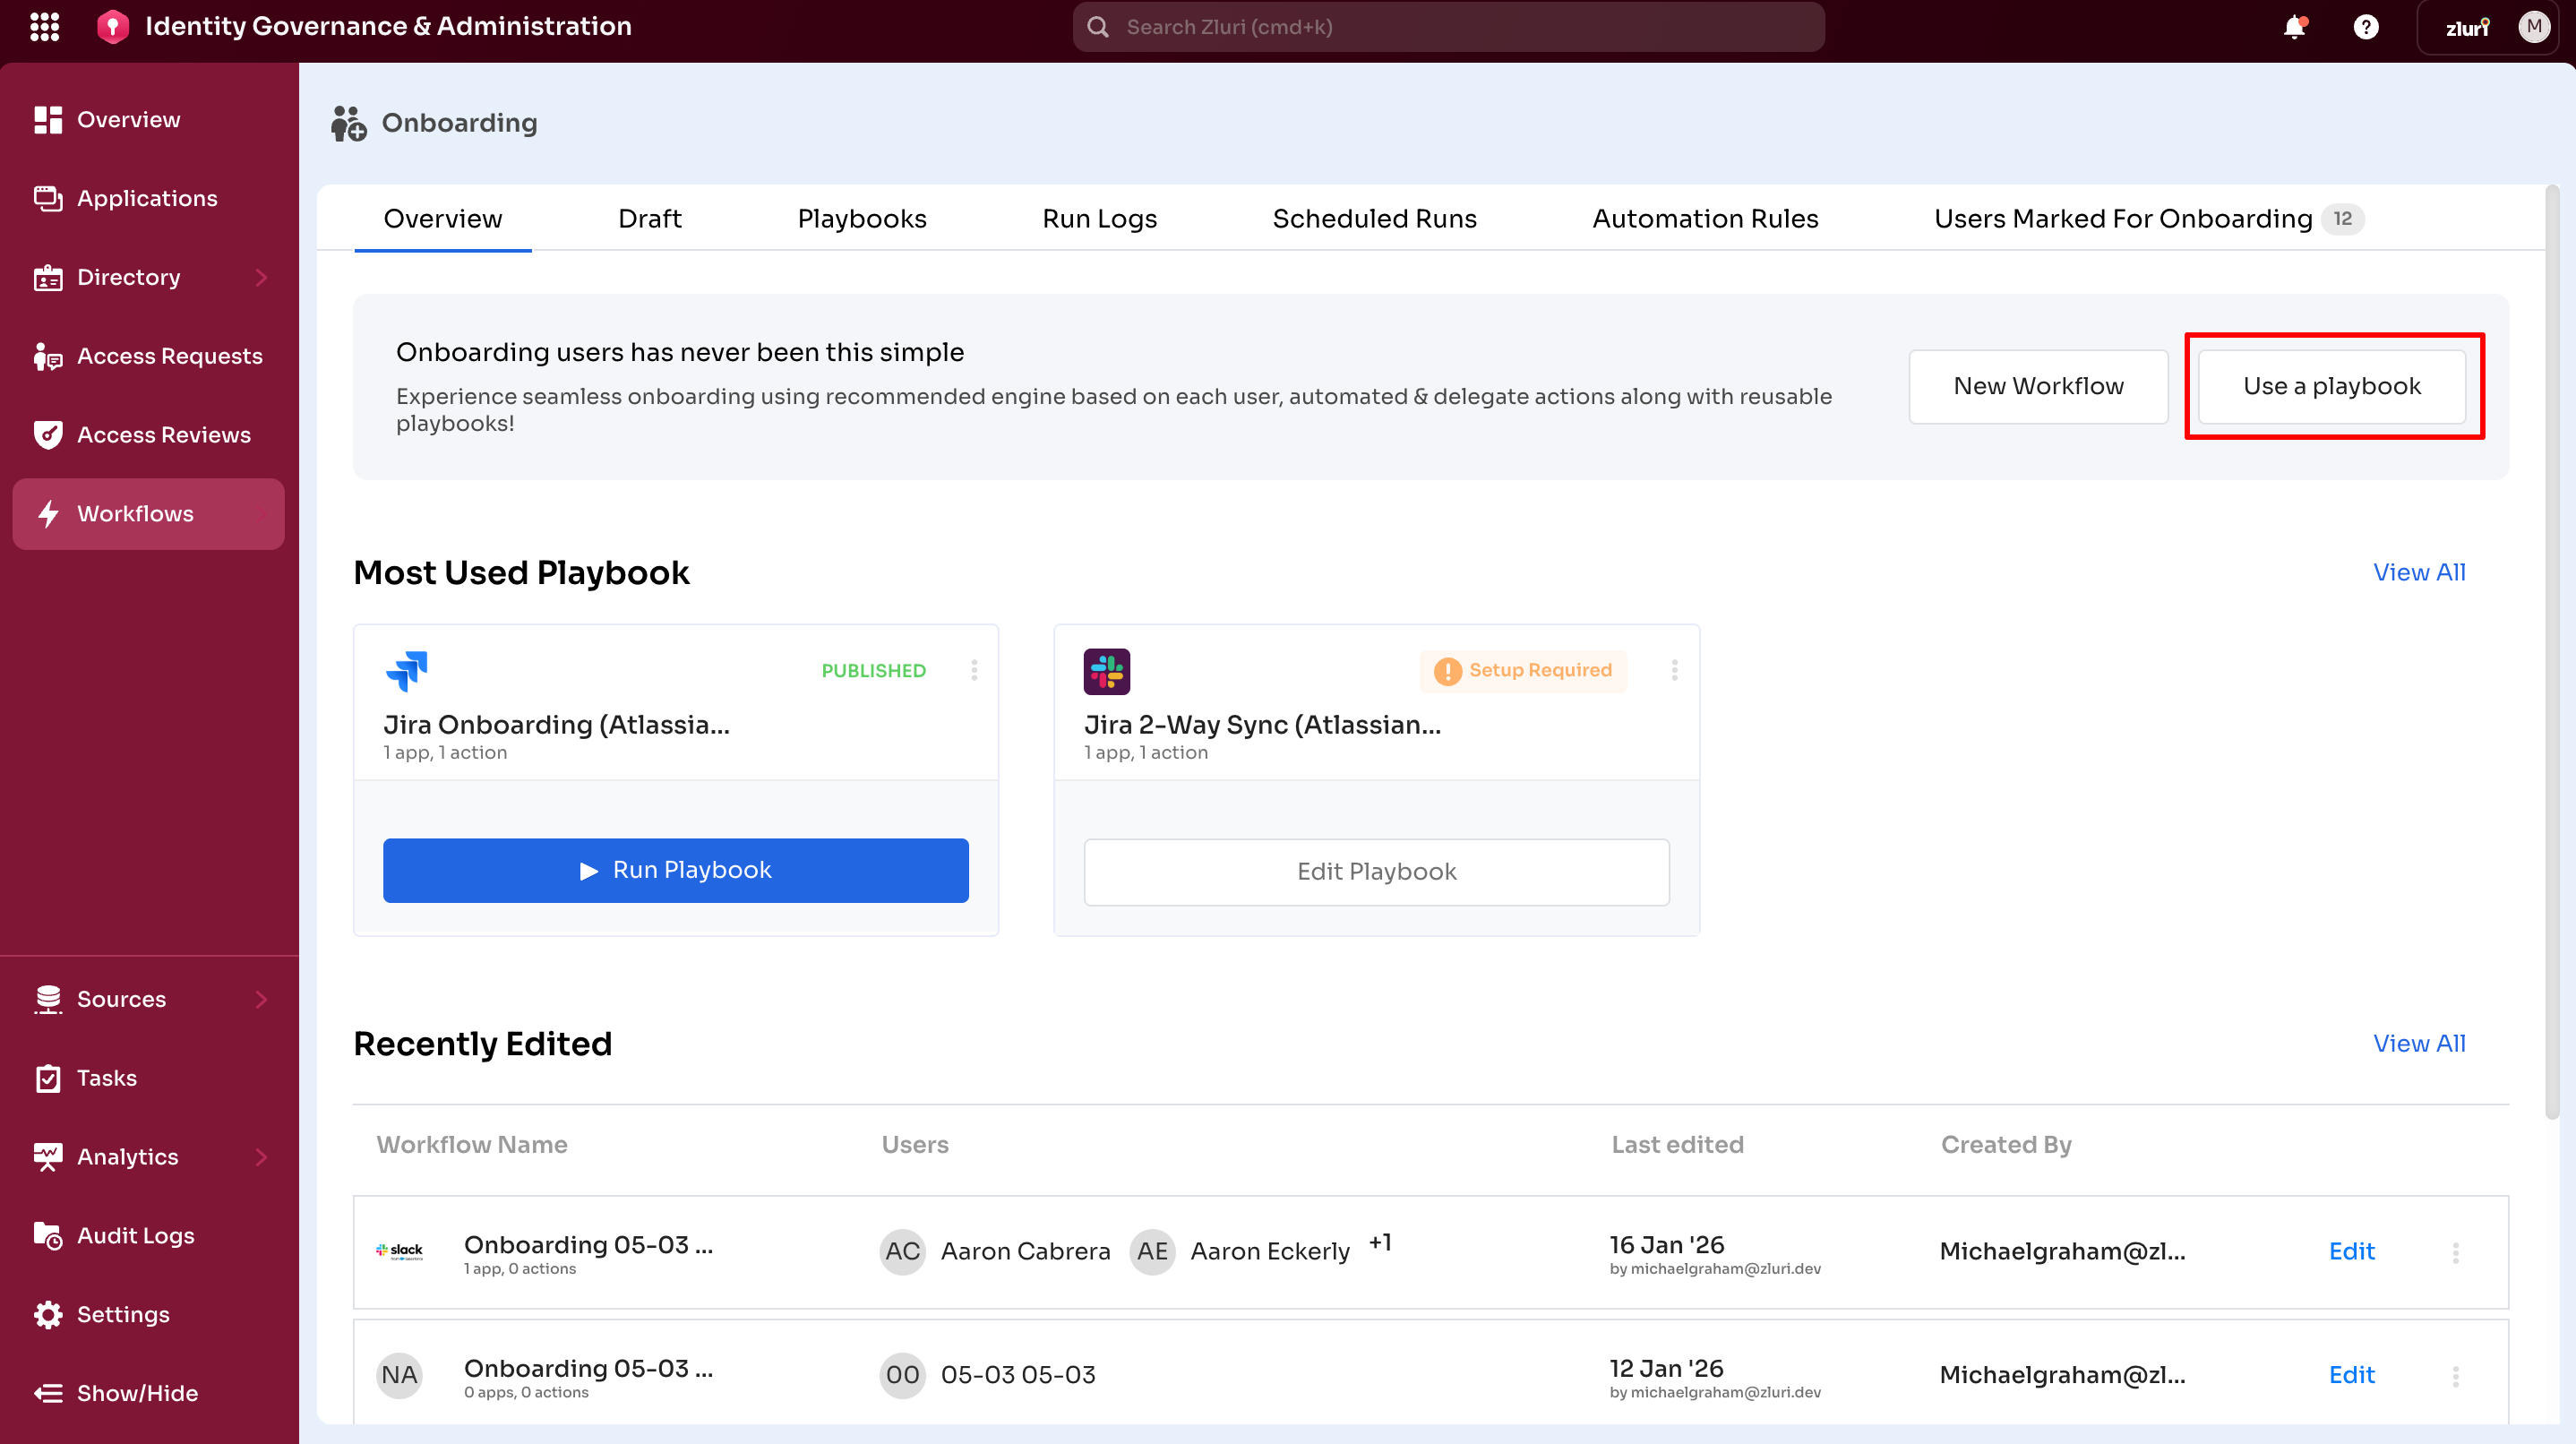Viewport: 2576px width, 1444px height.
Task: Click the Jira icon on the onboarding playbook card
Action: 406,671
